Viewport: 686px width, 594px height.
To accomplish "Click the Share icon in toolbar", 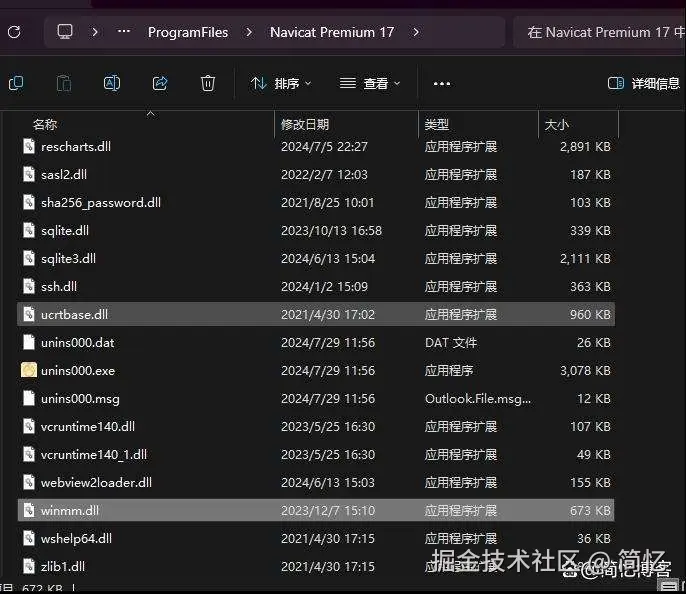I will pos(160,83).
